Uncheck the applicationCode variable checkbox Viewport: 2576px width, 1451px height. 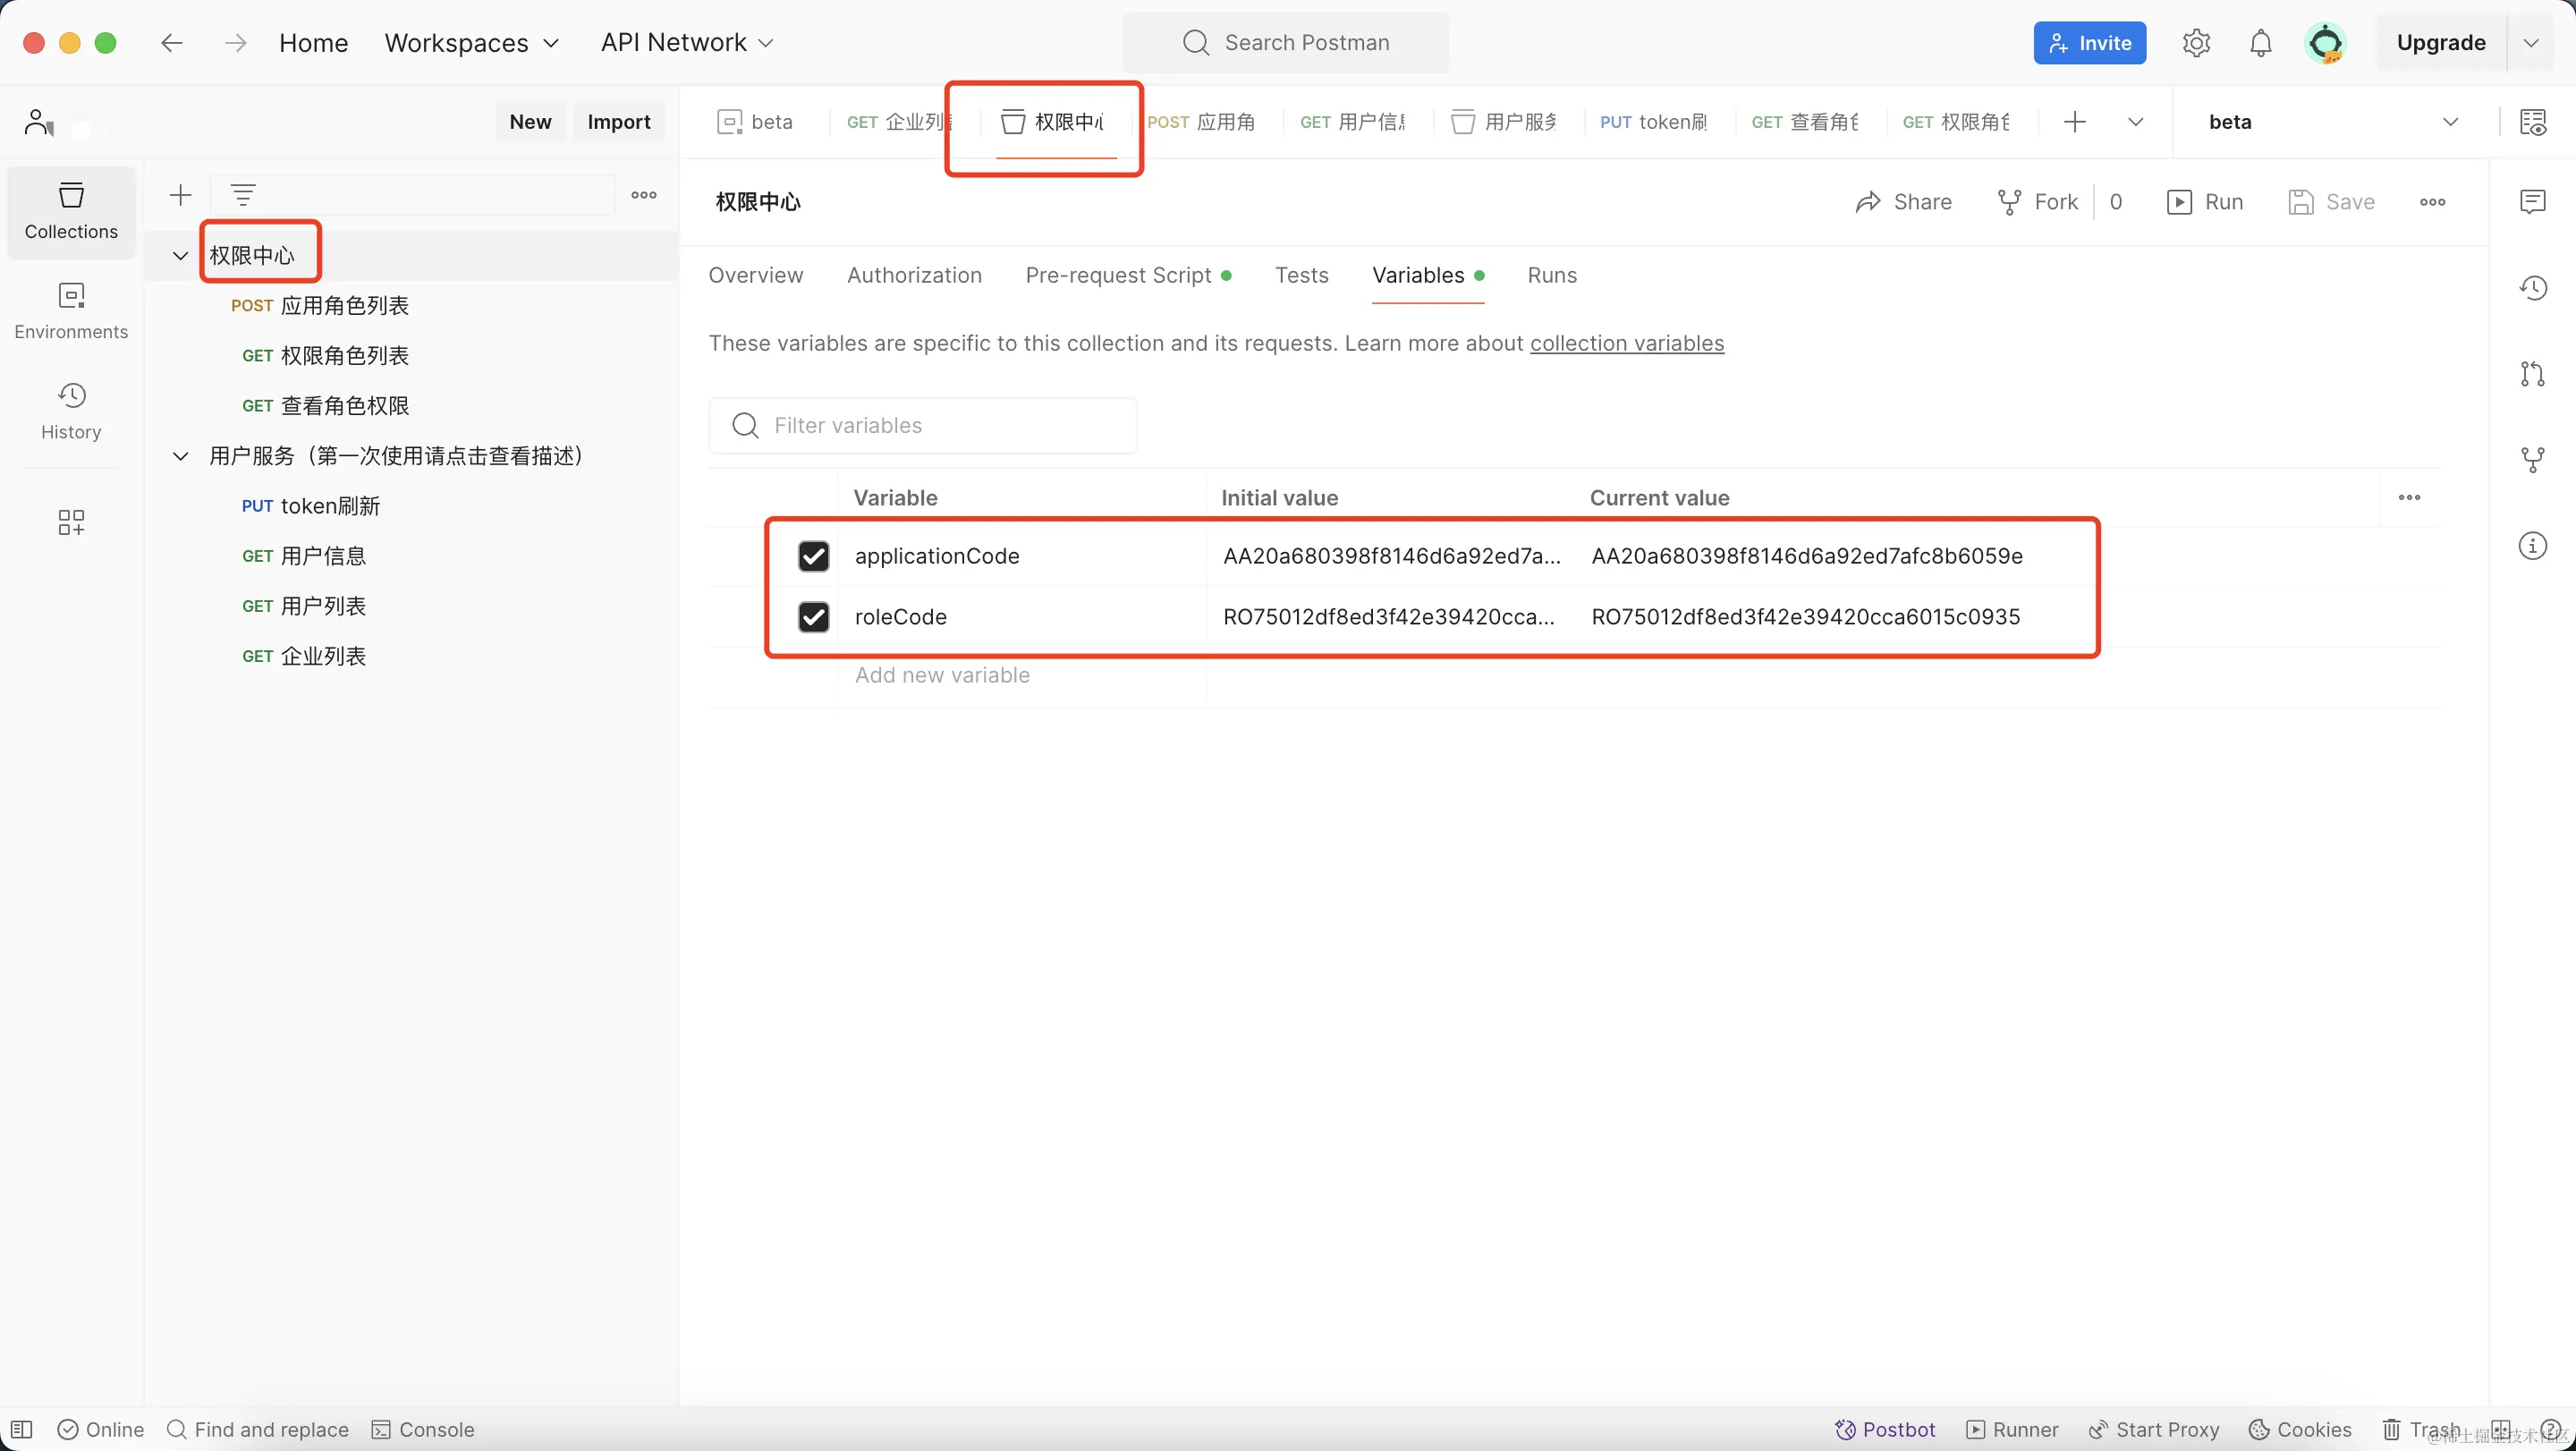point(813,556)
